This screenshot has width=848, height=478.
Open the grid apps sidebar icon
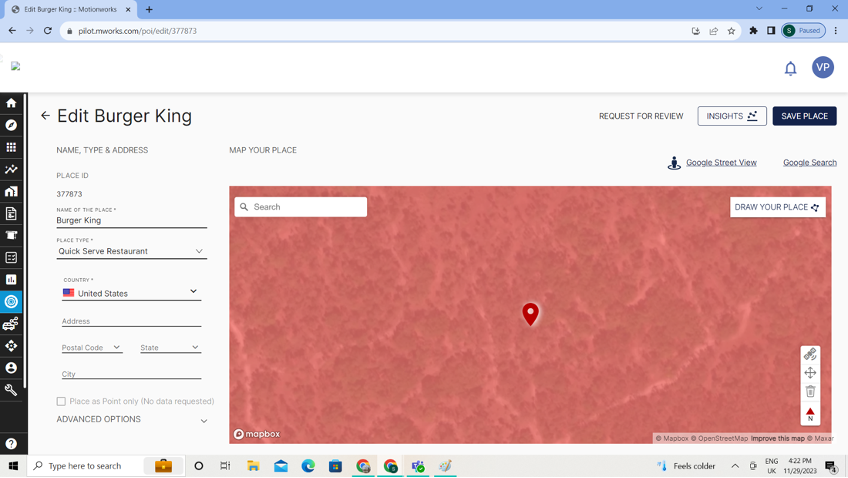pyautogui.click(x=11, y=147)
